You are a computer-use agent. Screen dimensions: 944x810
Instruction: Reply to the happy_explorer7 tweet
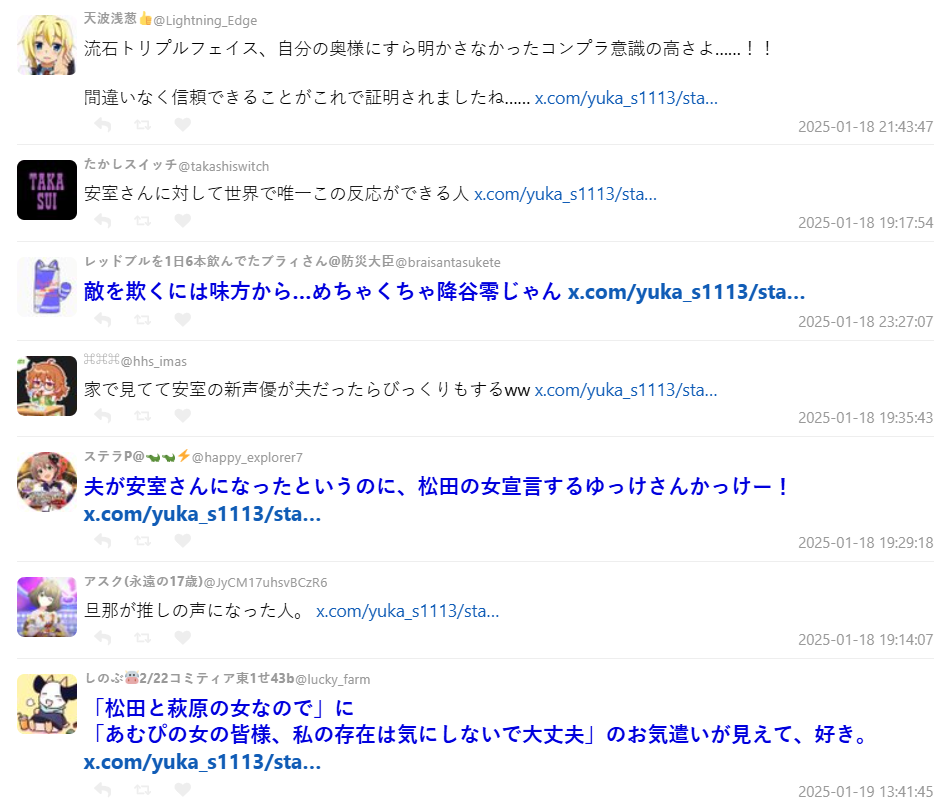coord(103,541)
